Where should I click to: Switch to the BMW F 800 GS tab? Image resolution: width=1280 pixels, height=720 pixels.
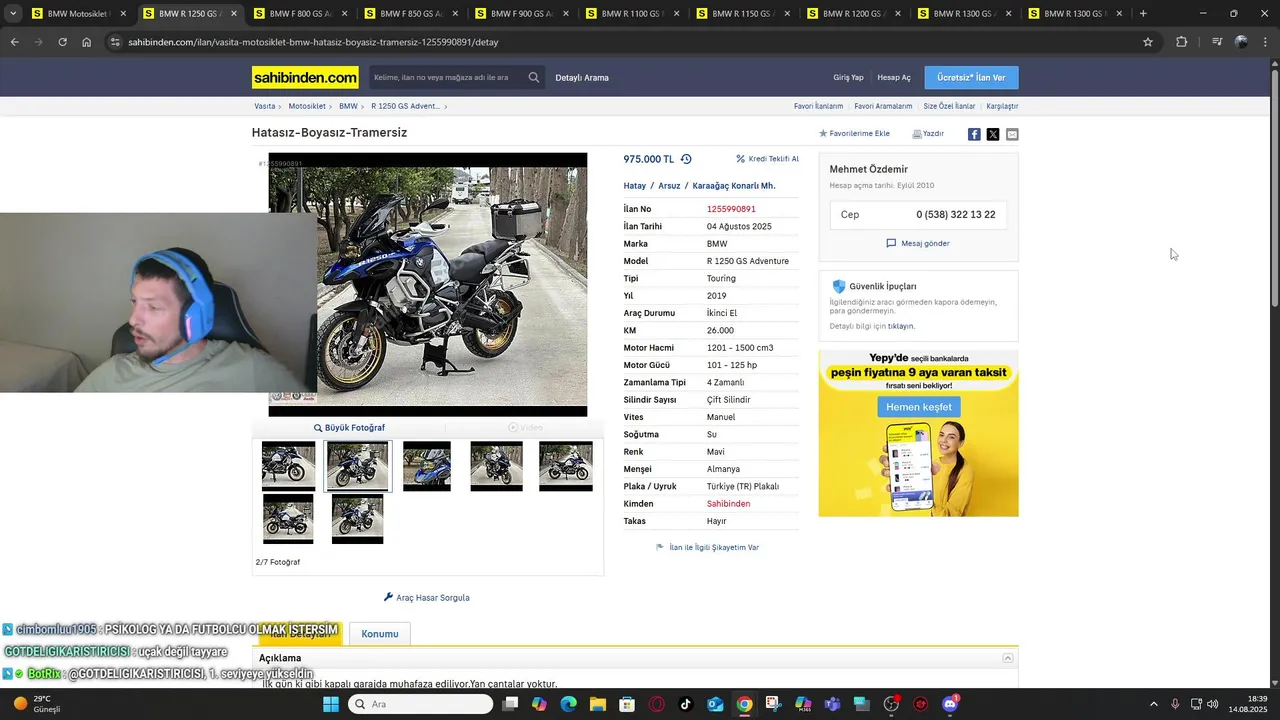(299, 14)
